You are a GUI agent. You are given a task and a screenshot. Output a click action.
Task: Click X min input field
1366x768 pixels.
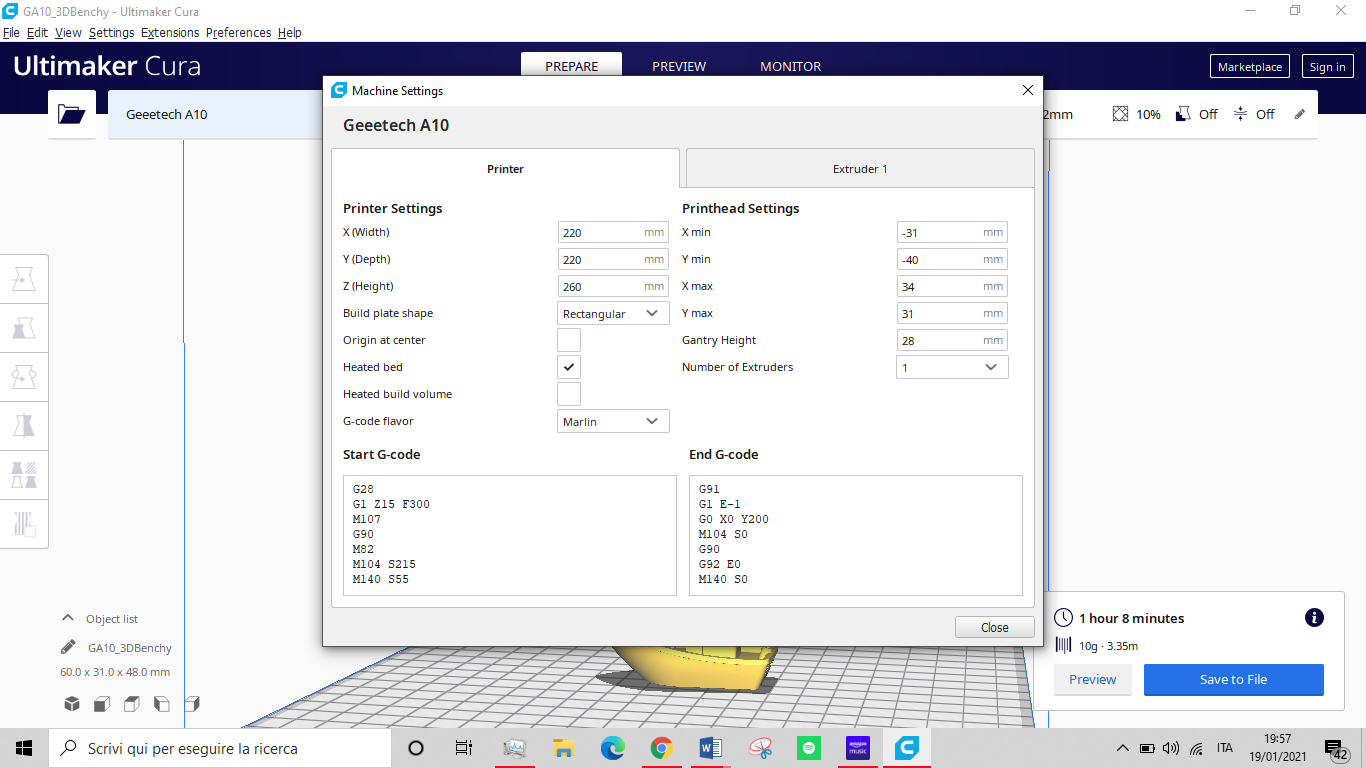click(952, 232)
